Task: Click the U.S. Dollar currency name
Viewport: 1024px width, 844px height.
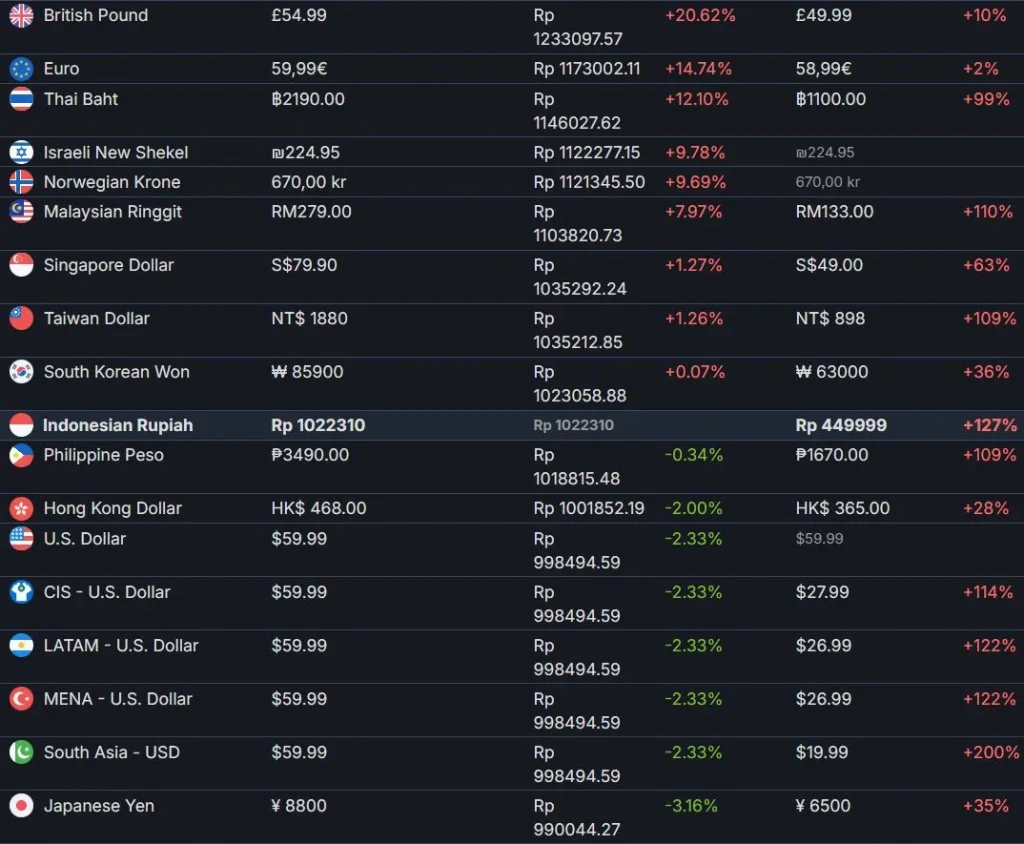Action: (x=85, y=539)
